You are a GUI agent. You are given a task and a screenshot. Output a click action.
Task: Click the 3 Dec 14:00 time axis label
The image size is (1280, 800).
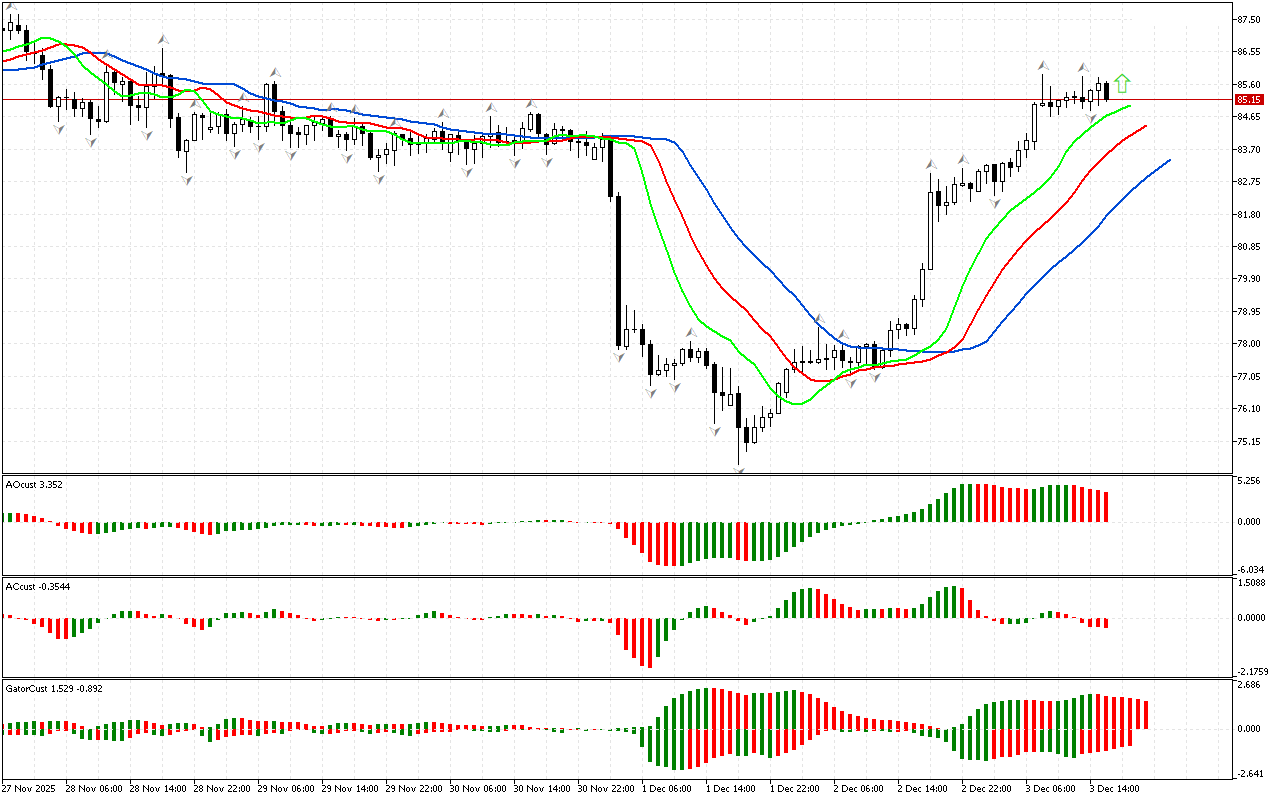1115,788
